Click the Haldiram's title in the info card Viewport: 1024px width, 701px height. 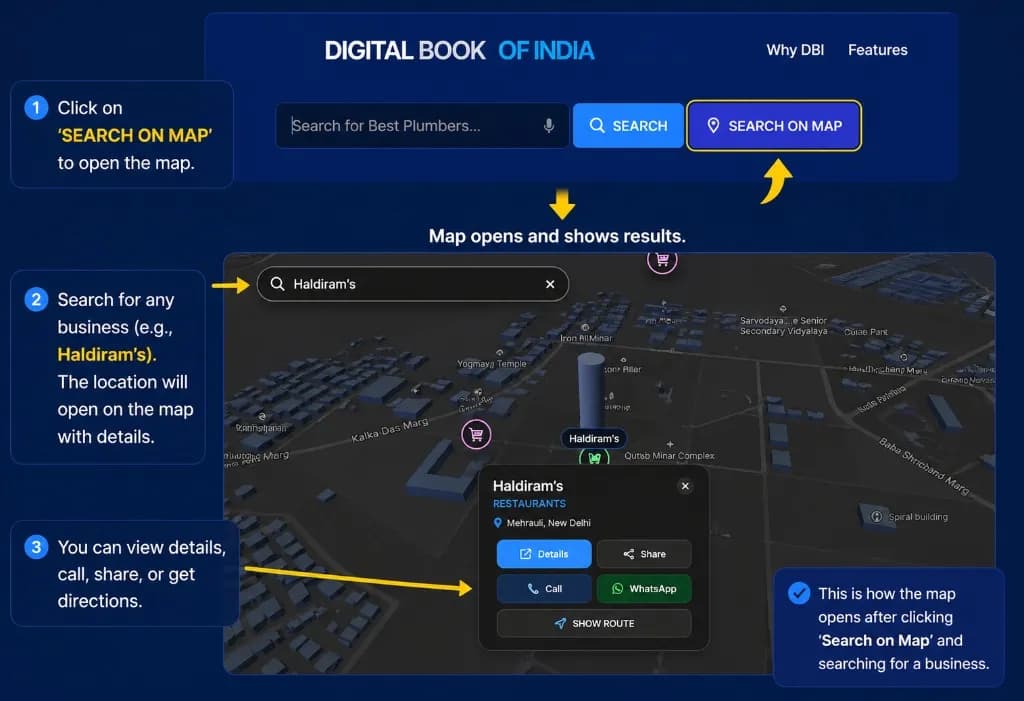click(528, 486)
